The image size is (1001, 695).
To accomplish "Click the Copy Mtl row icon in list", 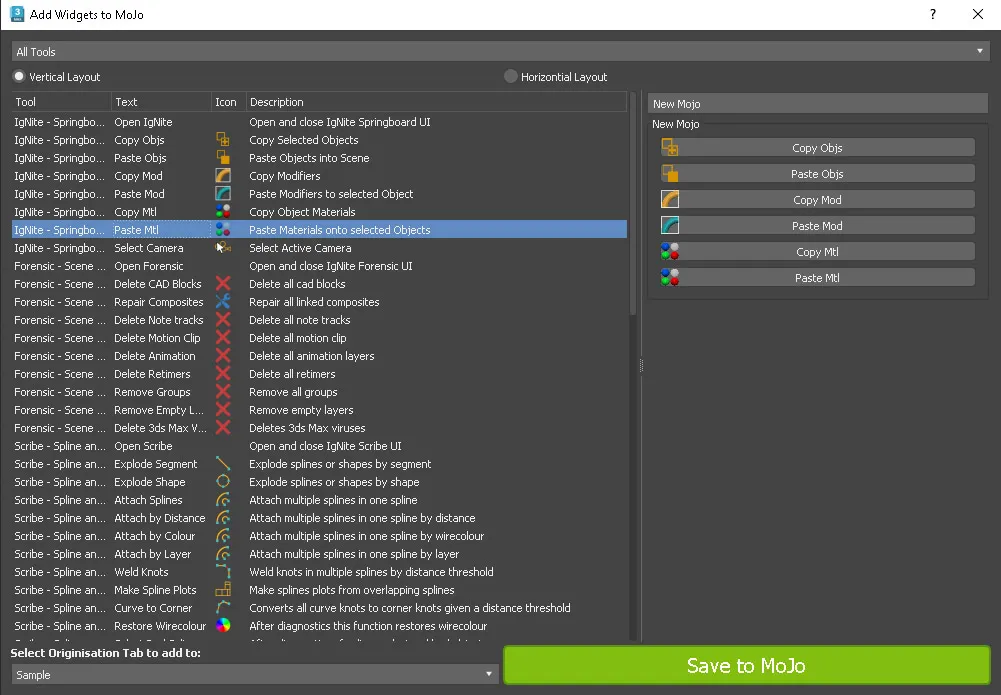I will (223, 211).
